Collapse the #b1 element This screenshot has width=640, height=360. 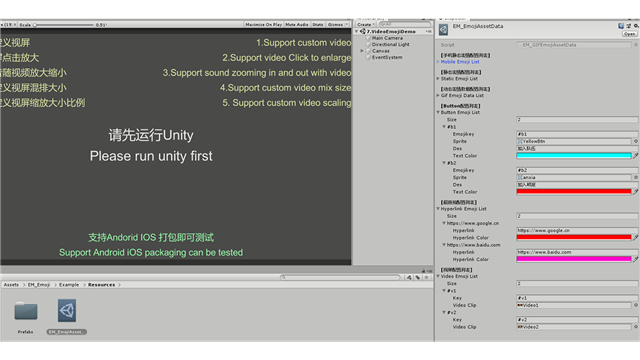[x=444, y=127]
